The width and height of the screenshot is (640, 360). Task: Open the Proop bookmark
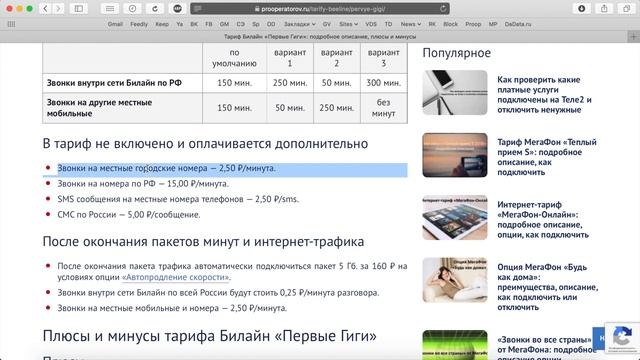[473, 24]
